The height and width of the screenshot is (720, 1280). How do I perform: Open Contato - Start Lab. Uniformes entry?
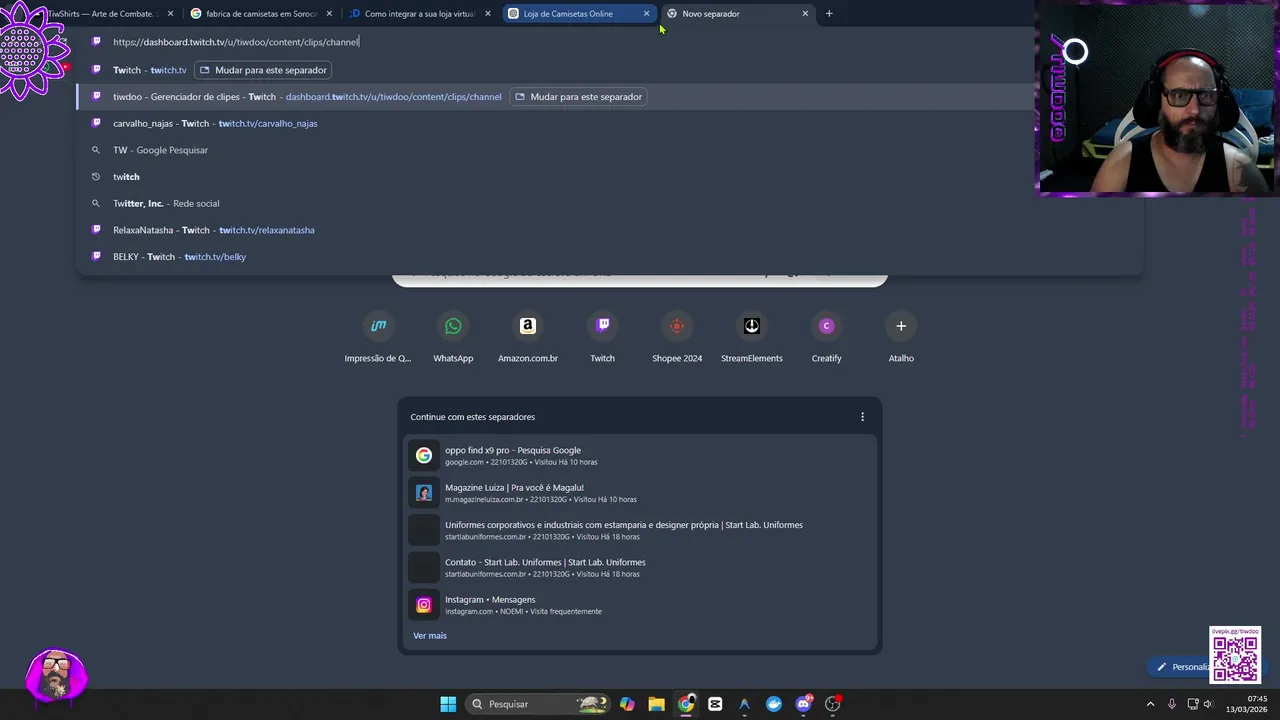(x=640, y=567)
